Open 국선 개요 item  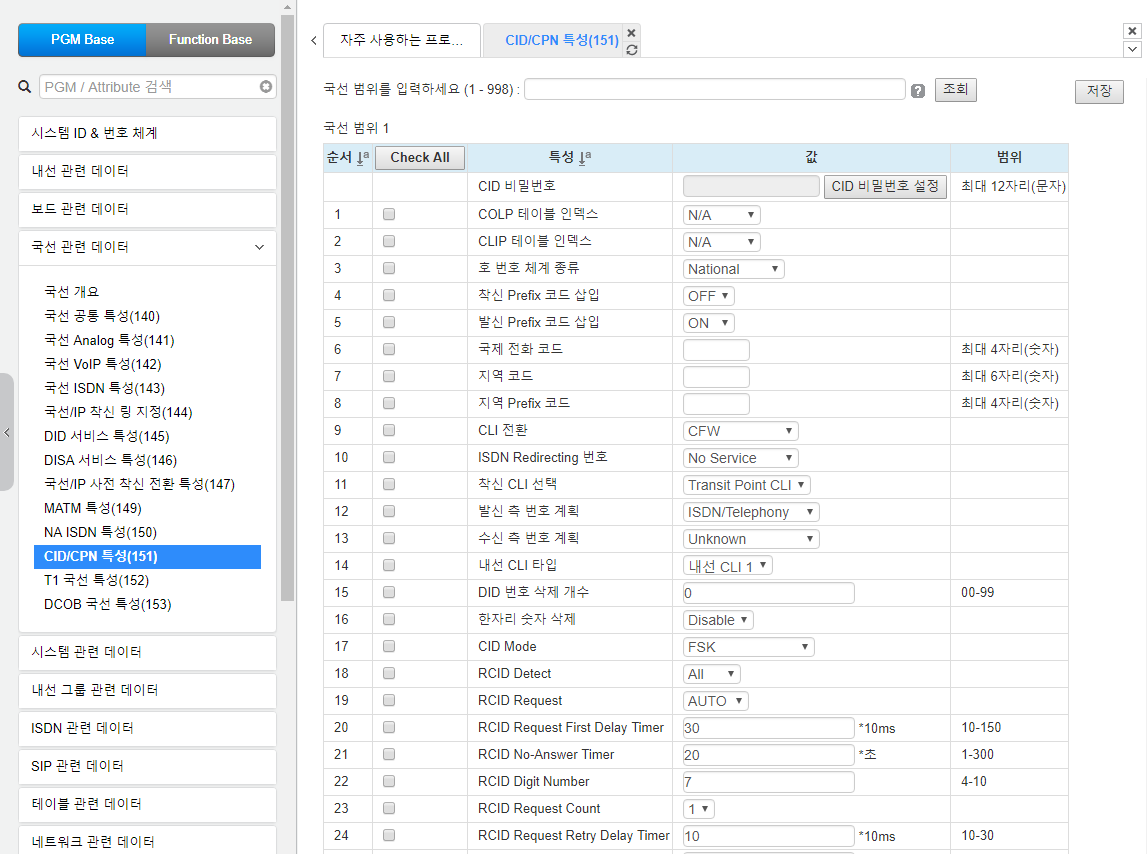[x=72, y=292]
